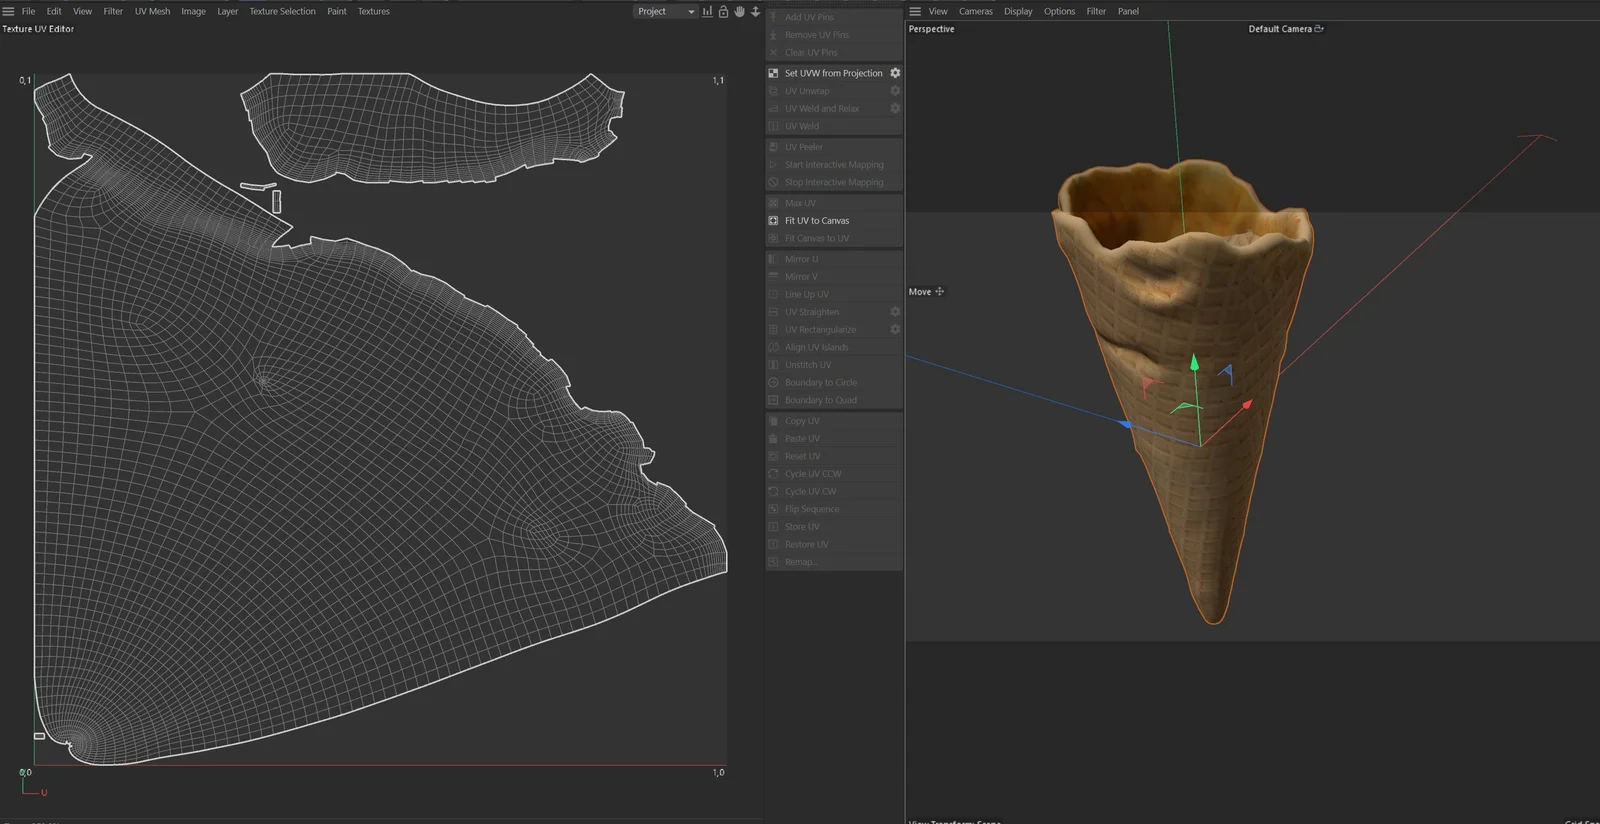1600x824 pixels.
Task: Click the Boundary to Quad icon
Action: click(773, 400)
